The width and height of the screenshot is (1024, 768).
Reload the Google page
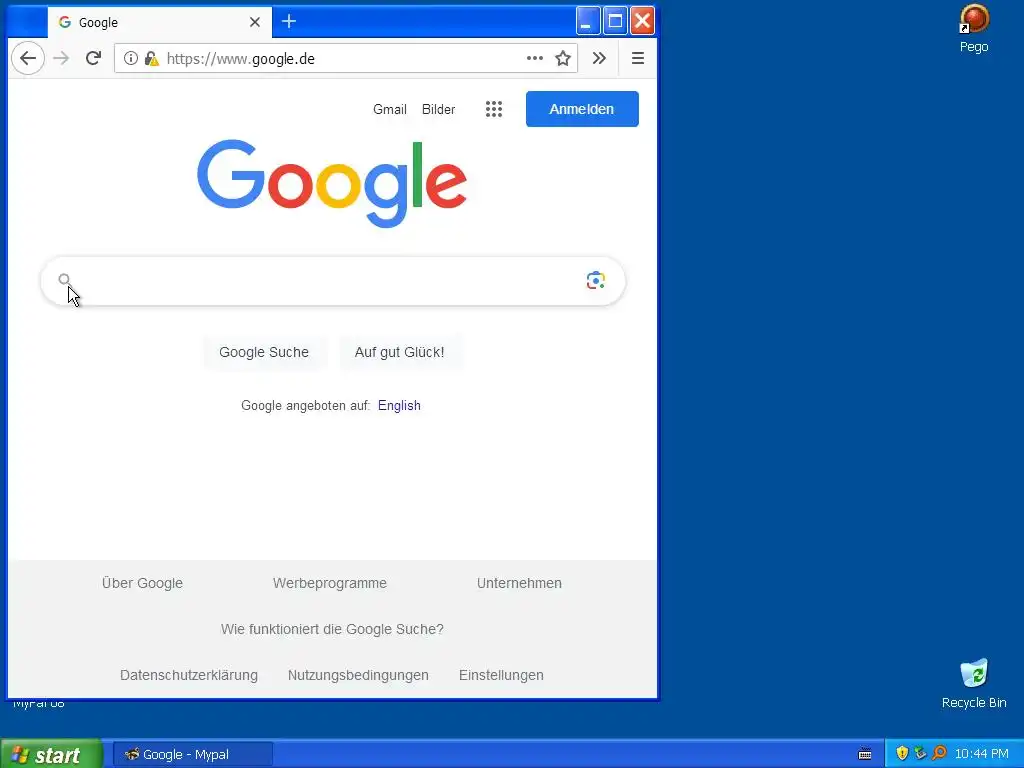point(93,58)
